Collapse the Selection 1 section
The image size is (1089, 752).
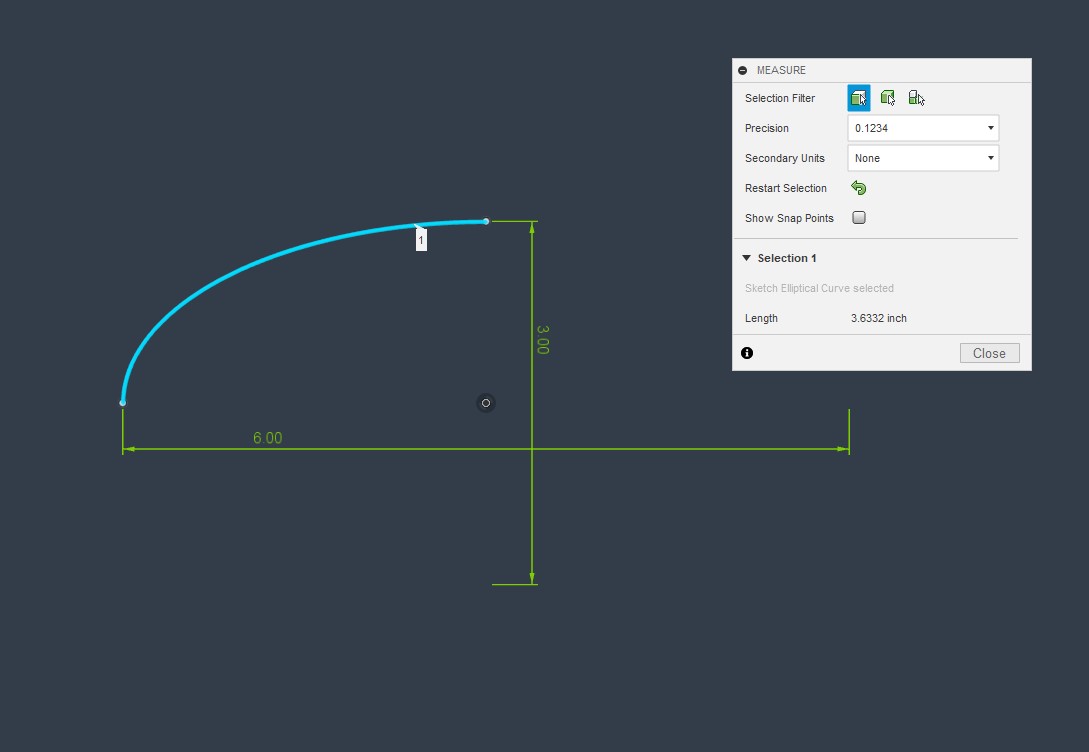[x=746, y=257]
